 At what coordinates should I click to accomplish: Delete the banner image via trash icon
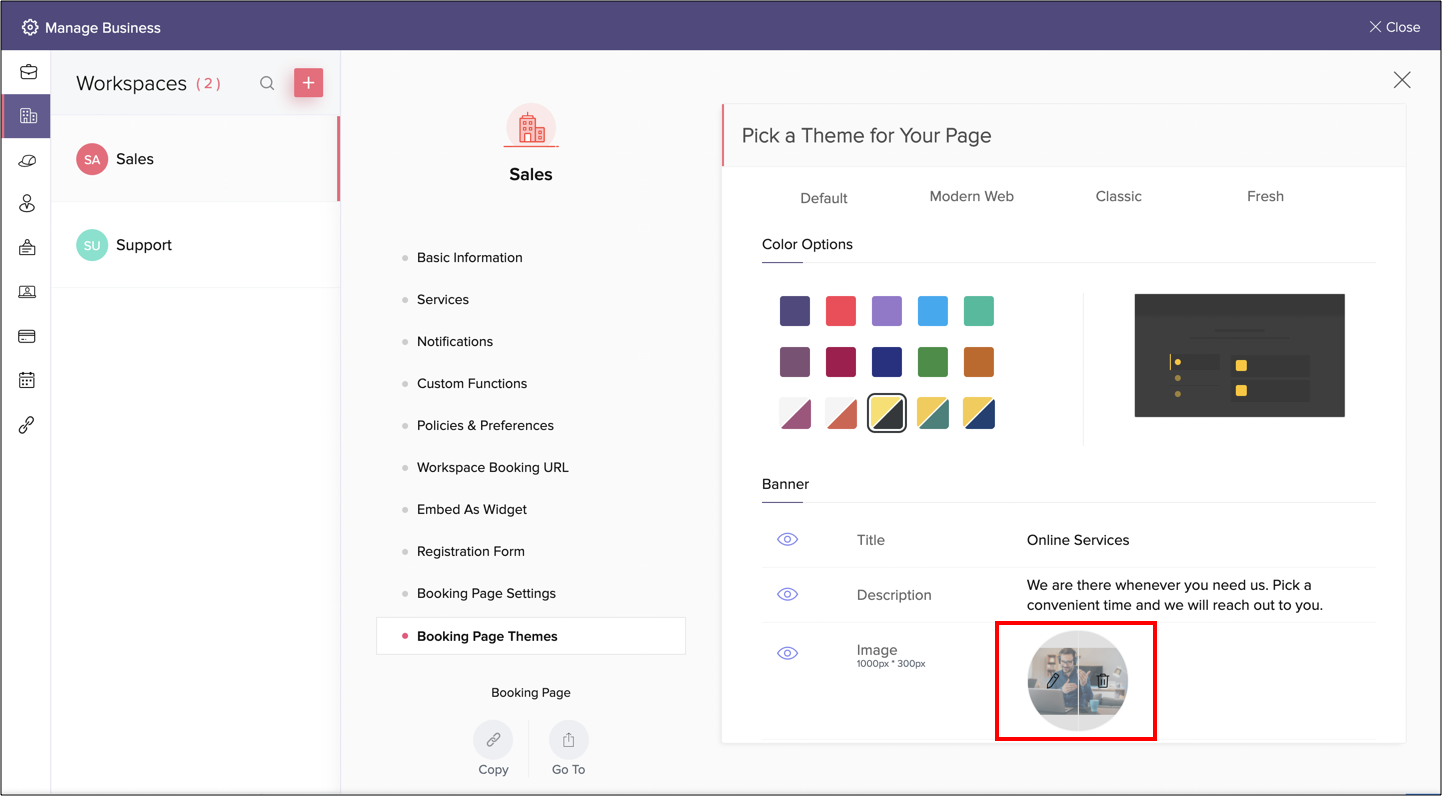click(1101, 680)
